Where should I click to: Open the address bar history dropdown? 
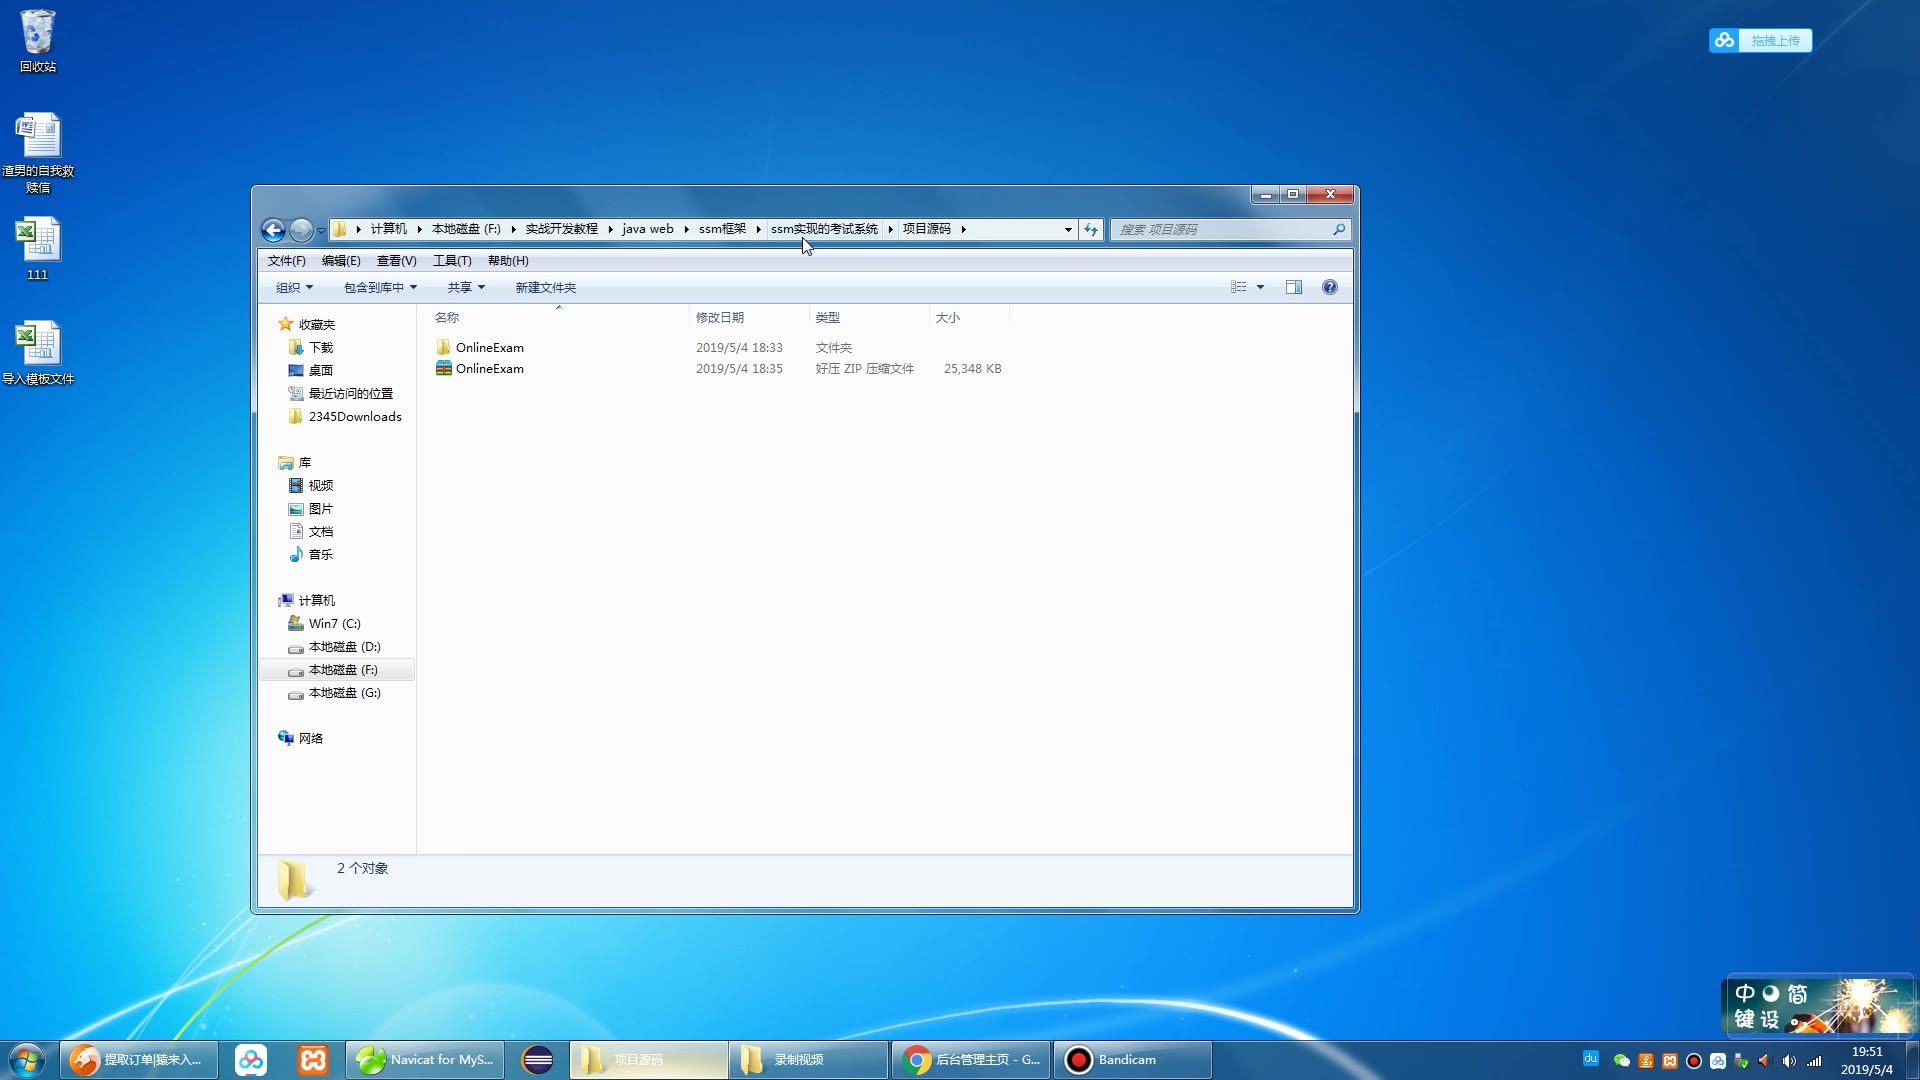click(1068, 230)
